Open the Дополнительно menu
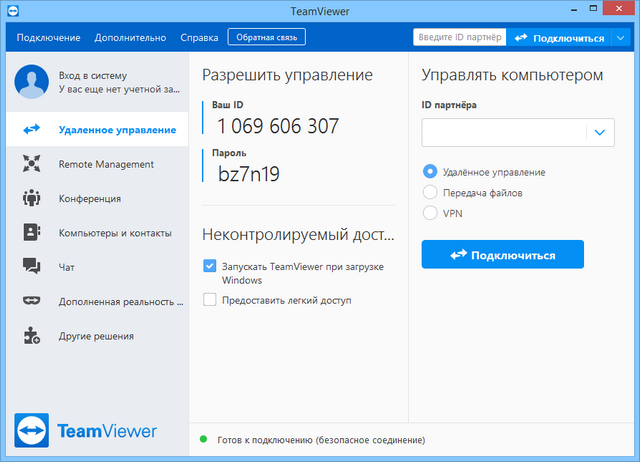 point(130,38)
